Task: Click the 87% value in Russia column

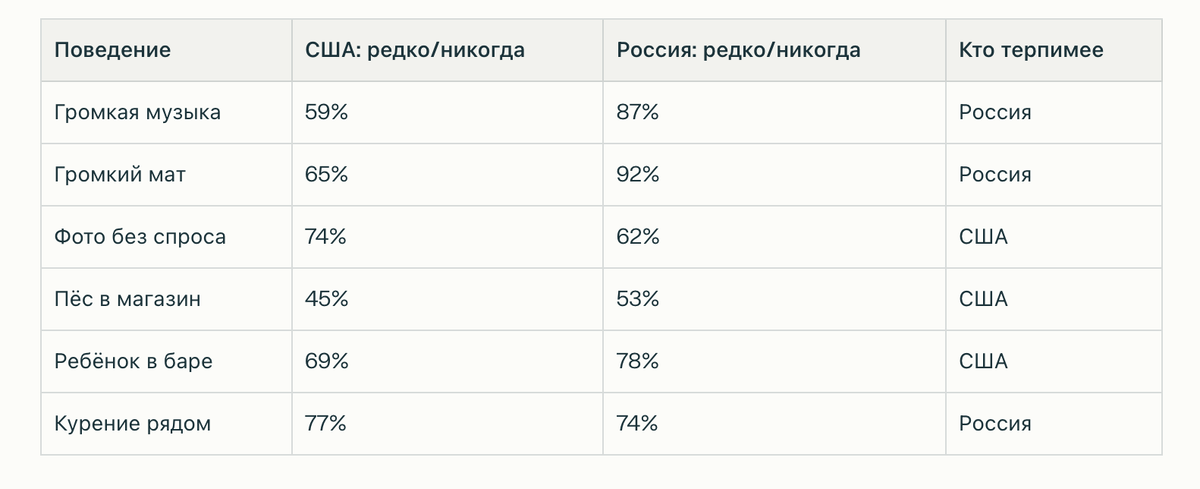Action: point(637,113)
